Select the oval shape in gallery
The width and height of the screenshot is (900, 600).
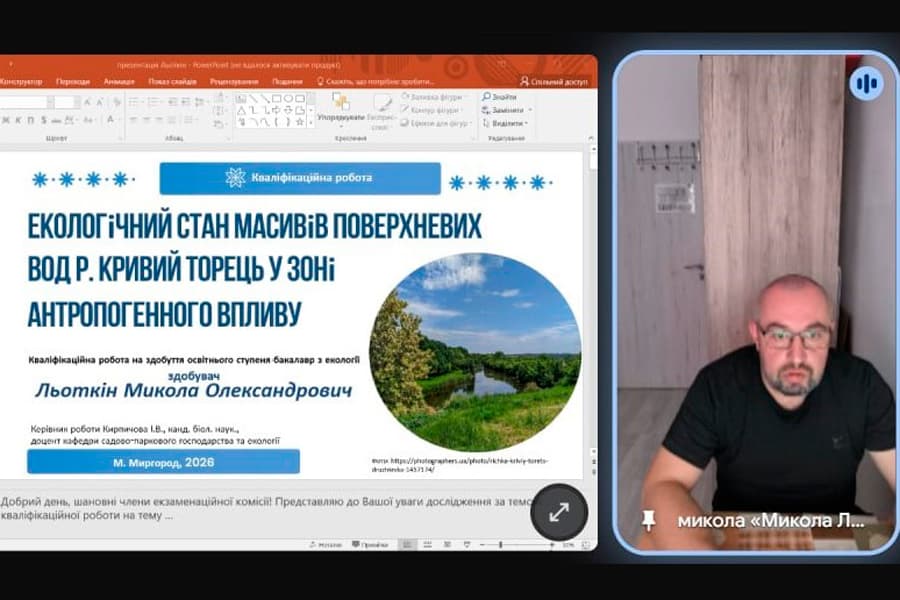tap(288, 99)
